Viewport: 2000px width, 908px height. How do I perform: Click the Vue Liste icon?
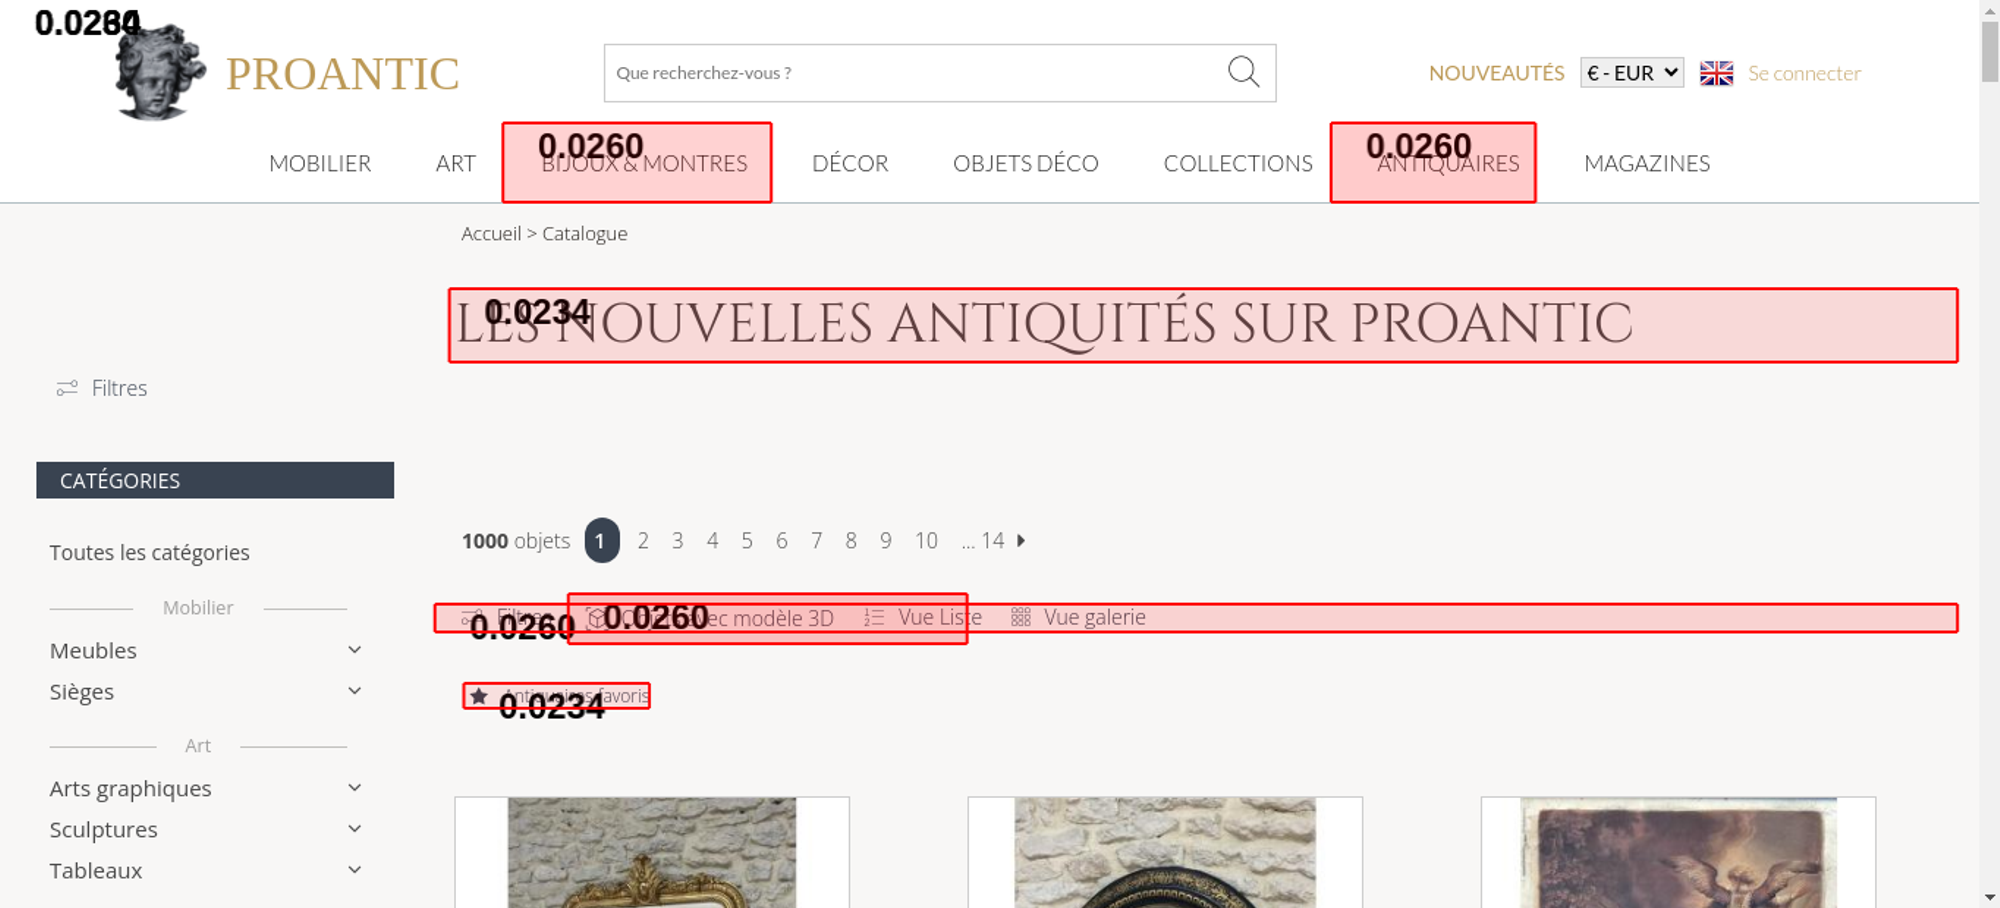click(874, 618)
